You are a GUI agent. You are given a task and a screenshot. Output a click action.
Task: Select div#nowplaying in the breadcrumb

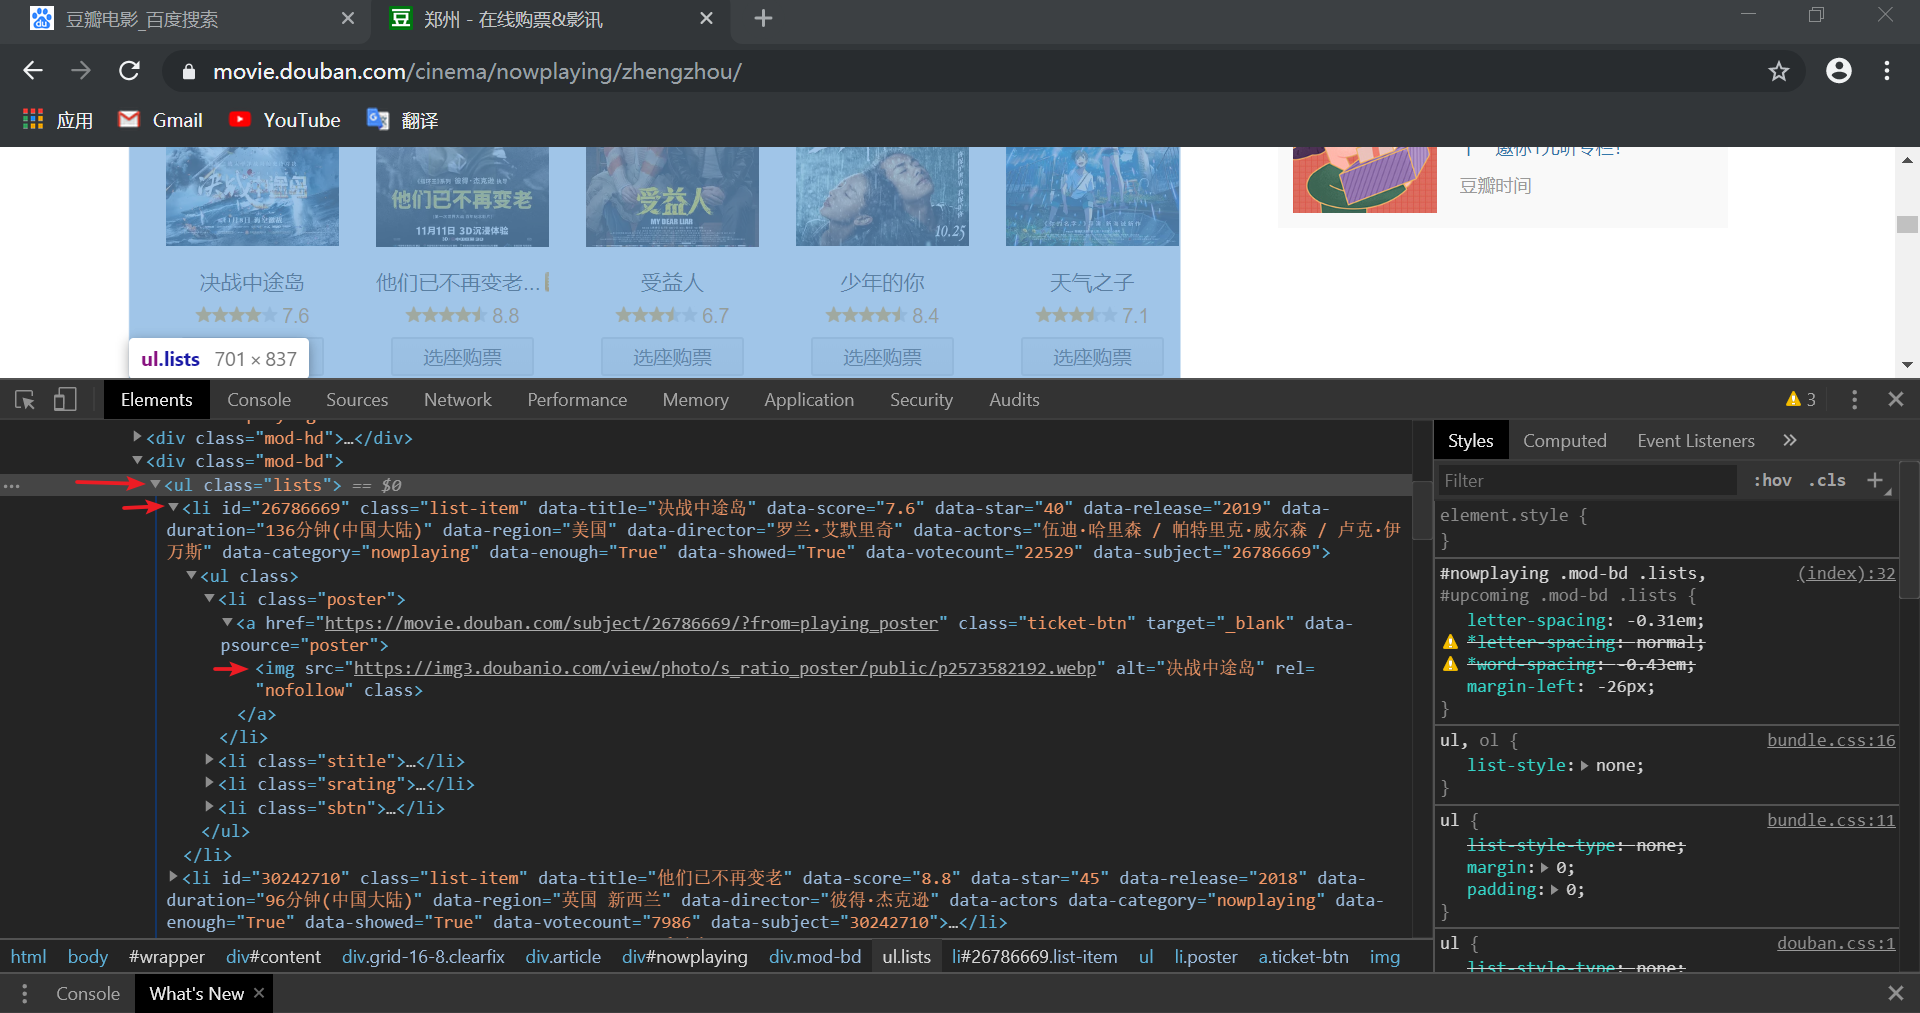click(685, 957)
